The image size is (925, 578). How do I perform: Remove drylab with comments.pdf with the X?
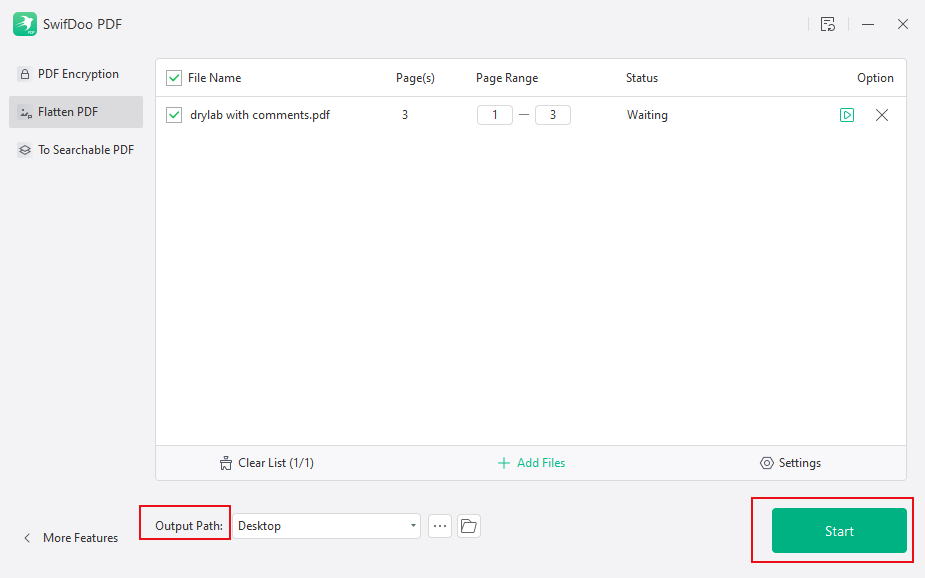[881, 115]
